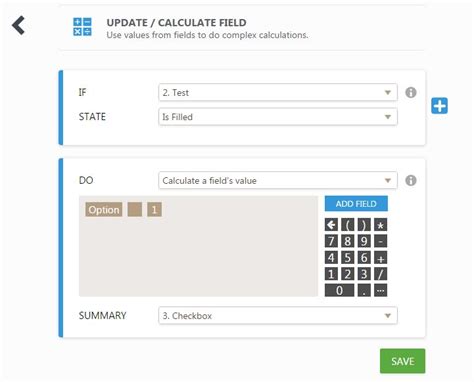Click the three-dots more key on the keypad
Screen dimensions: 474x382
[380, 290]
